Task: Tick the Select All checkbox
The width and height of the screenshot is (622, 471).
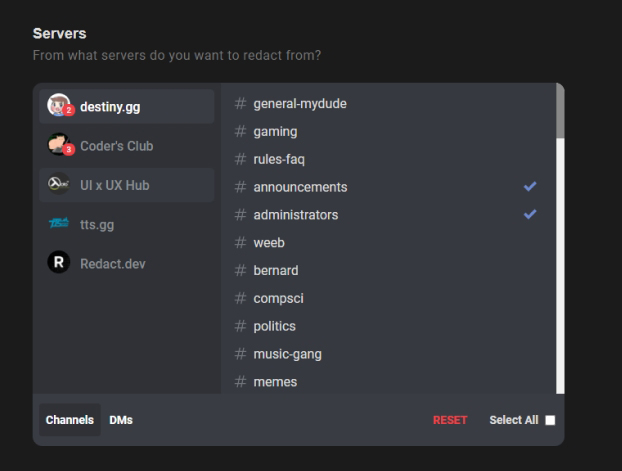Action: tap(550, 420)
